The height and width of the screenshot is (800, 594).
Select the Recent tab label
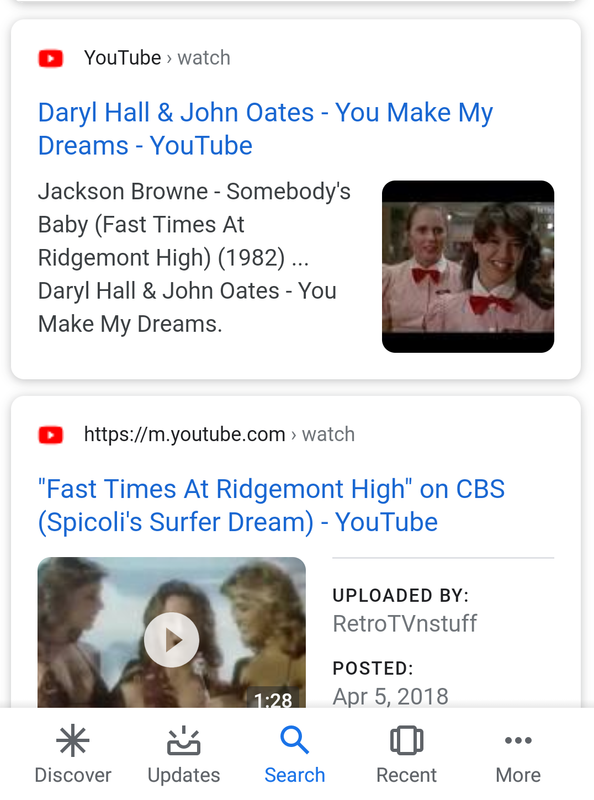406,775
